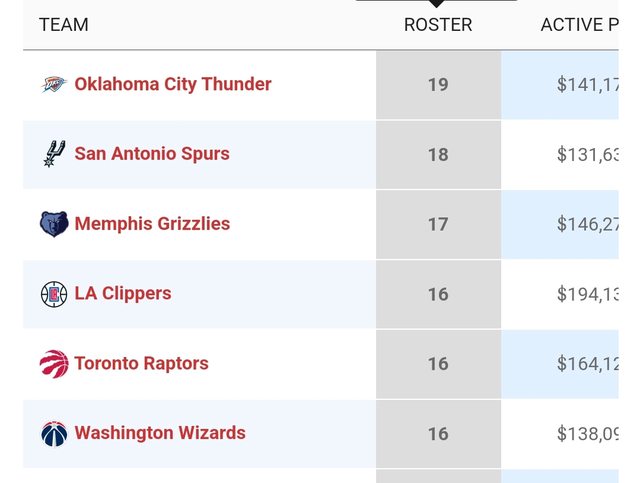Sort by the TEAM column header
Screen dimensions: 640x483
(64, 25)
